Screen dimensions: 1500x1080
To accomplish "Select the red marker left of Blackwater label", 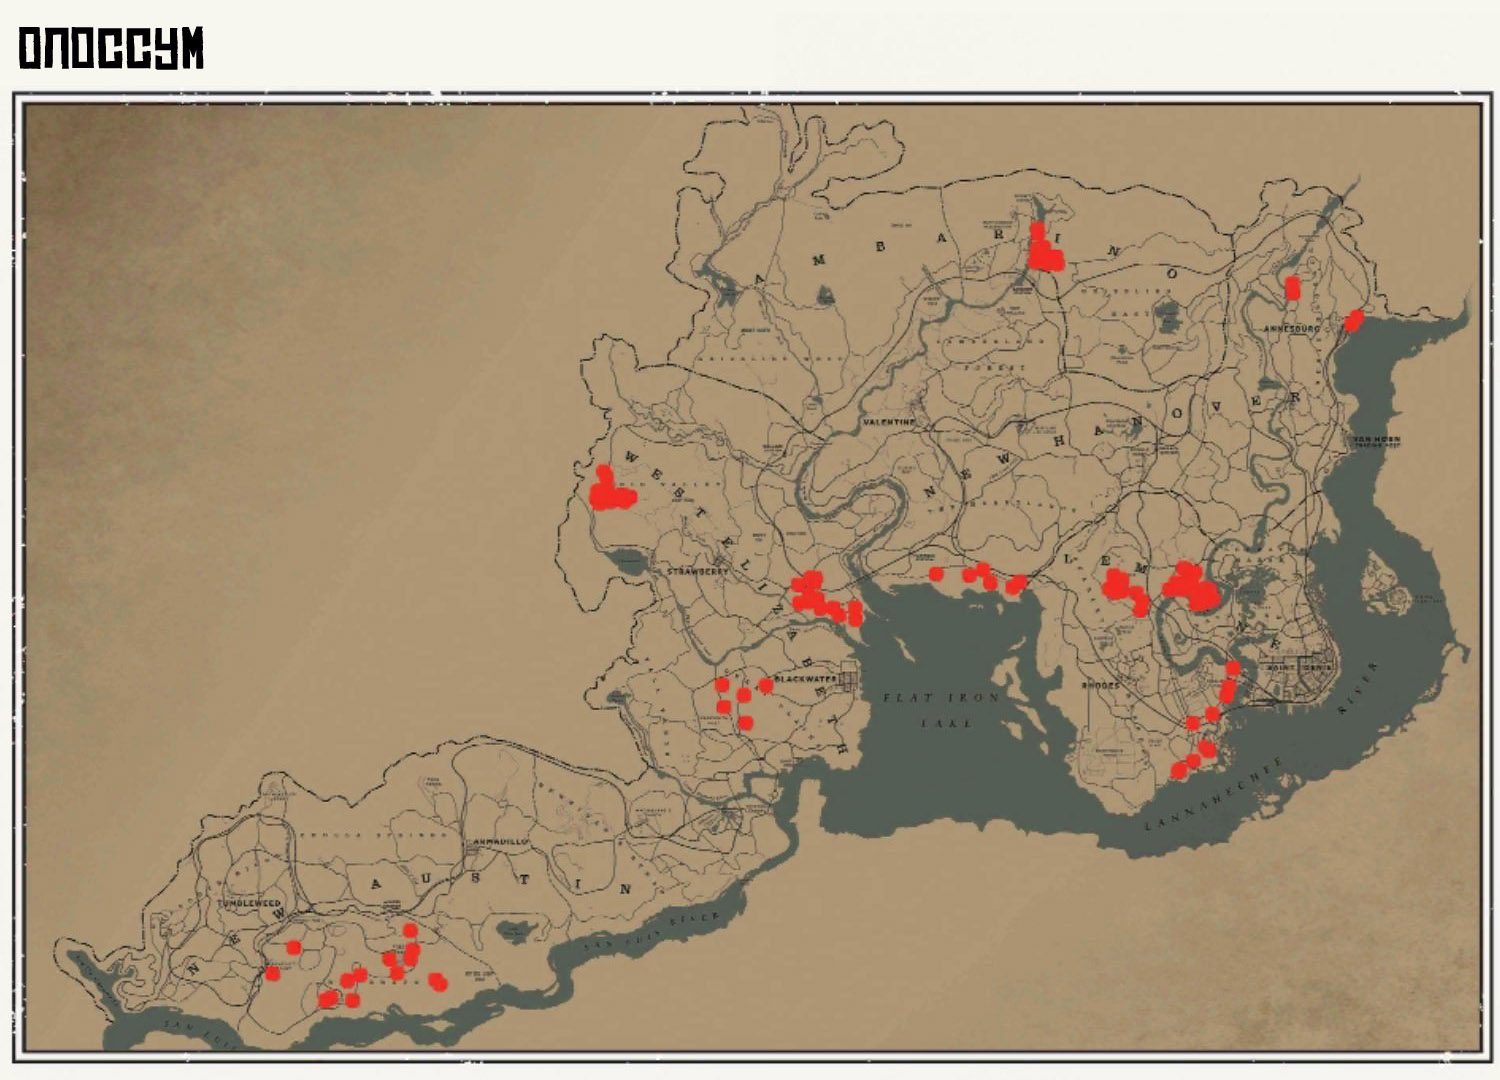I will [x=765, y=685].
